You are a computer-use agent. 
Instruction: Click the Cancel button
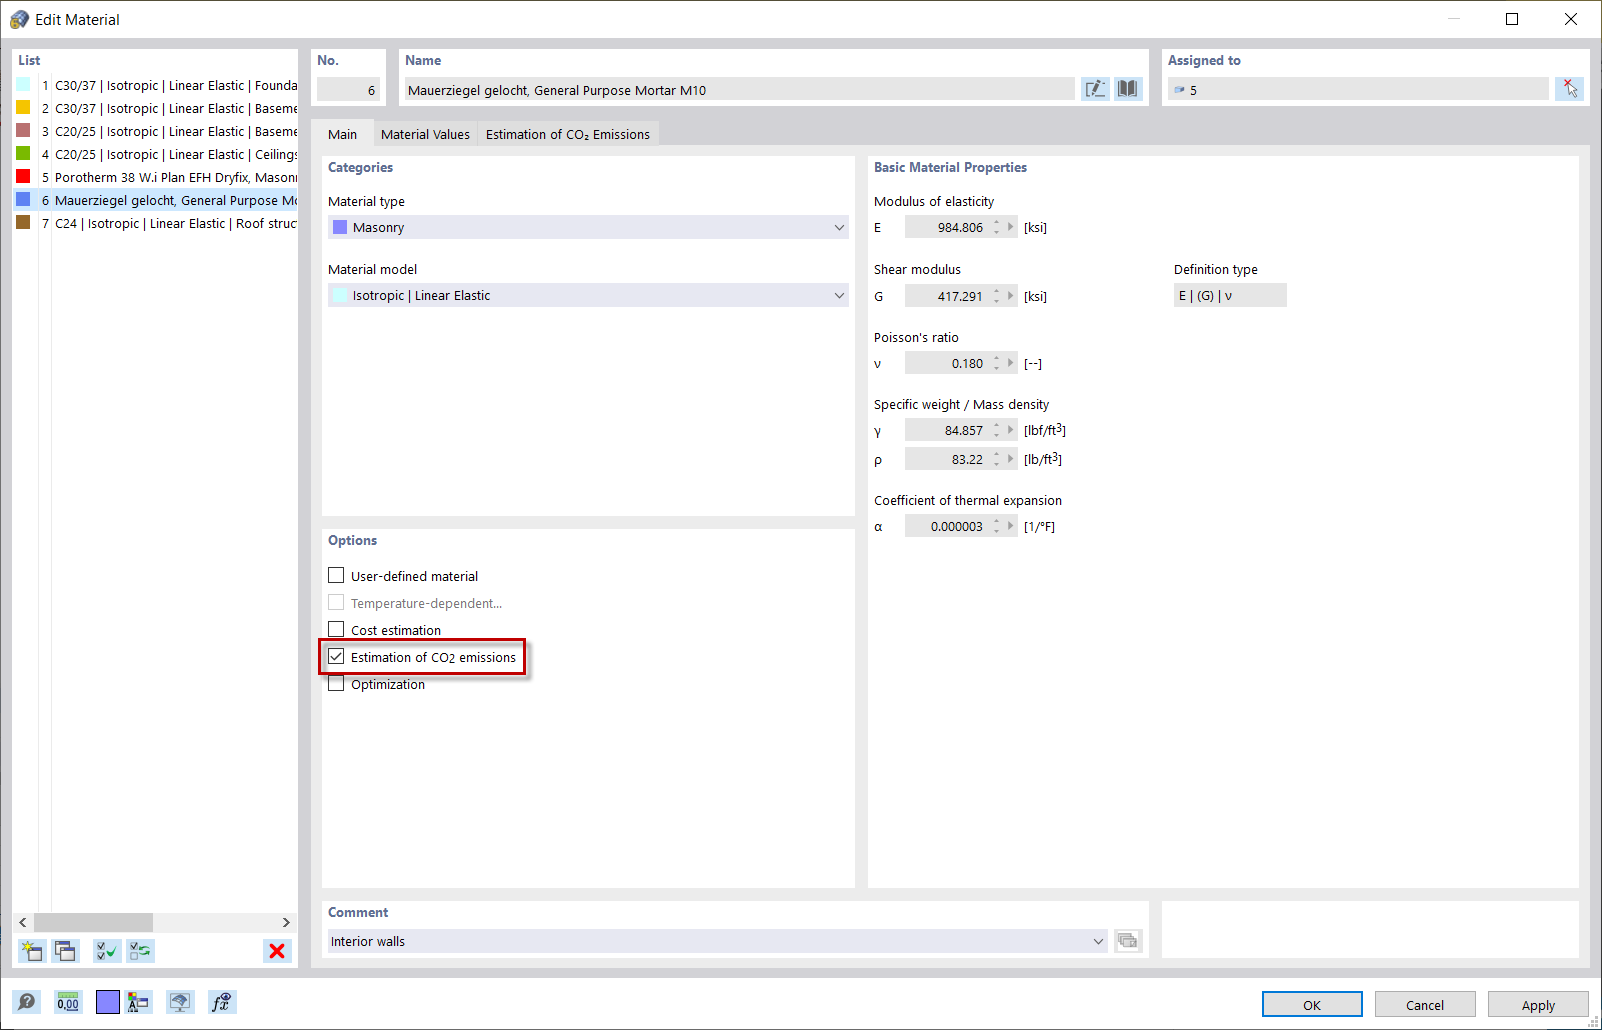pos(1425,1004)
